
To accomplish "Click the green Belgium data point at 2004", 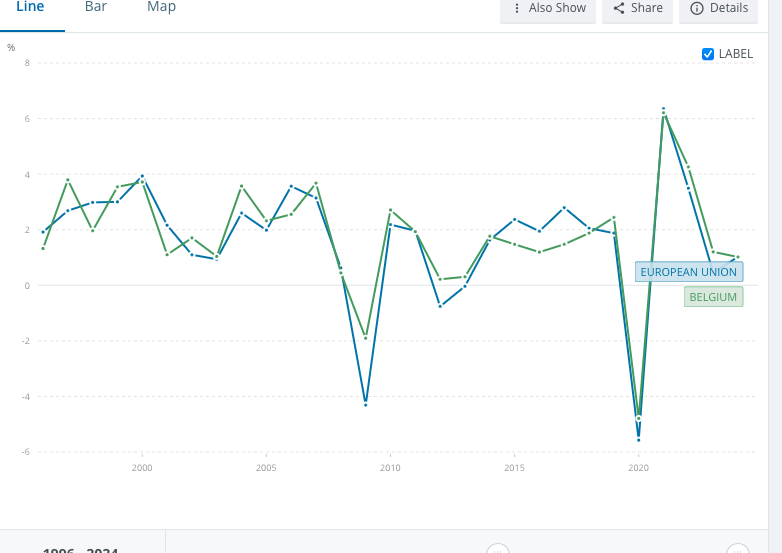I will click(242, 187).
